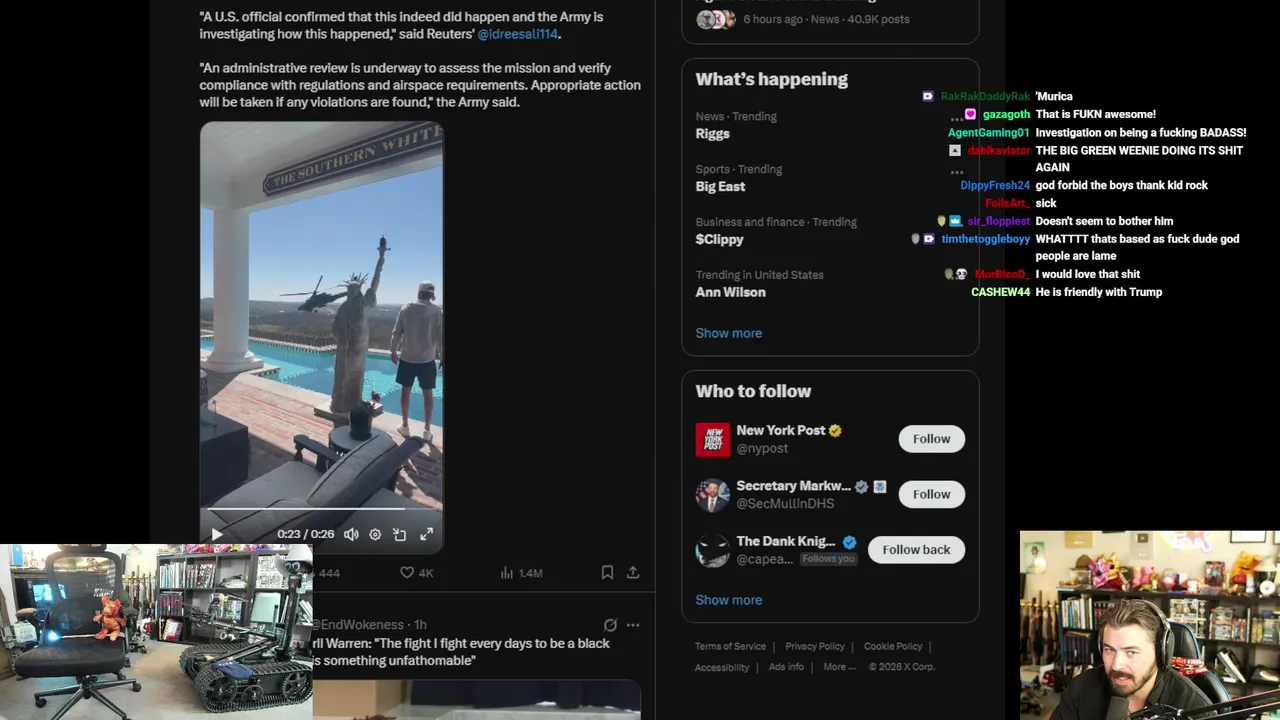This screenshot has width=1280, height=720.
Task: Show more accounts under Who to follow
Action: [729, 600]
